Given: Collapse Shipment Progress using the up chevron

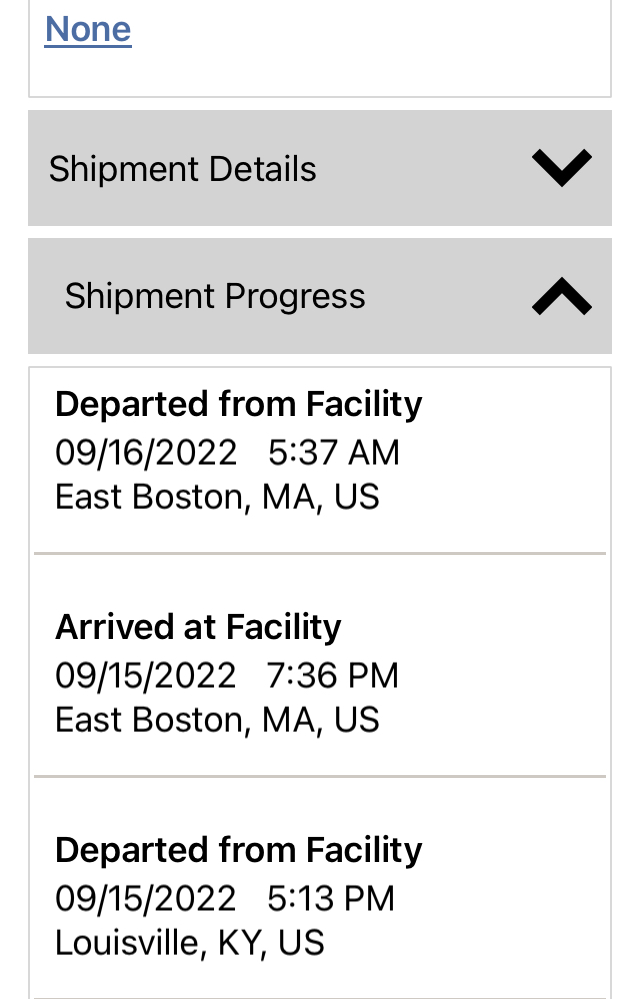Looking at the screenshot, I should click(x=561, y=296).
